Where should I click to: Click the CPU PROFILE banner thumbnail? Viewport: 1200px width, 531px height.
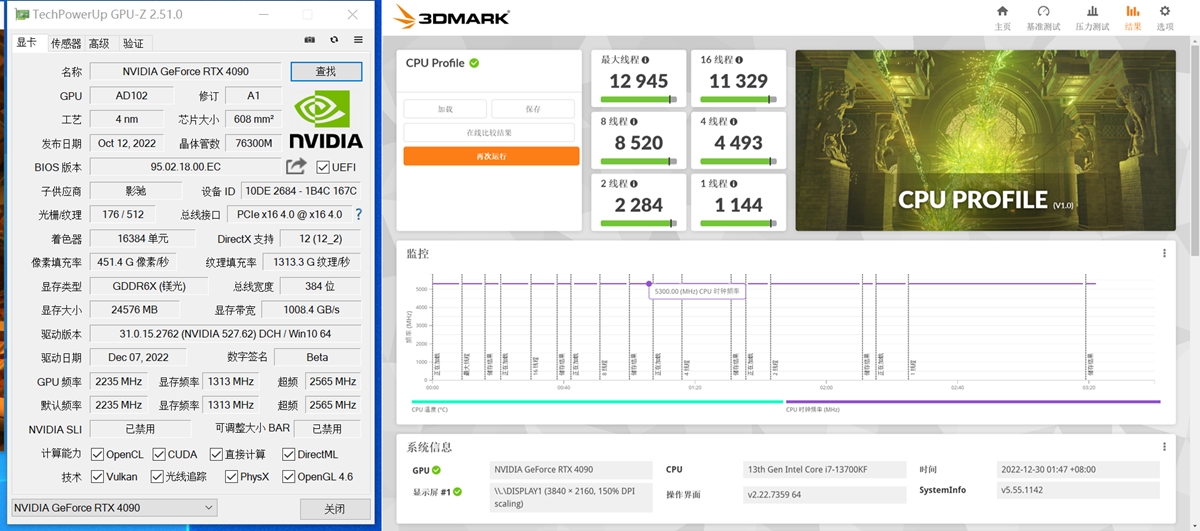(x=986, y=141)
